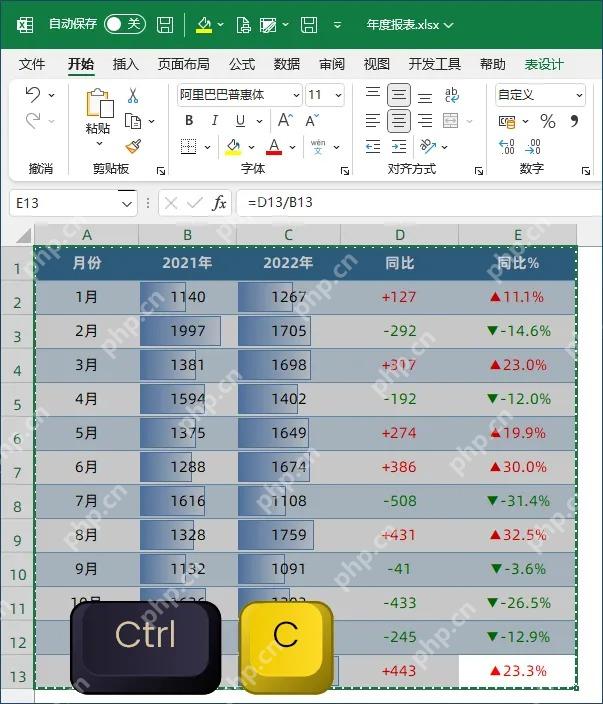Click the text Orientation icon
Screen dimensions: 603x704
pyautogui.click(x=427, y=146)
